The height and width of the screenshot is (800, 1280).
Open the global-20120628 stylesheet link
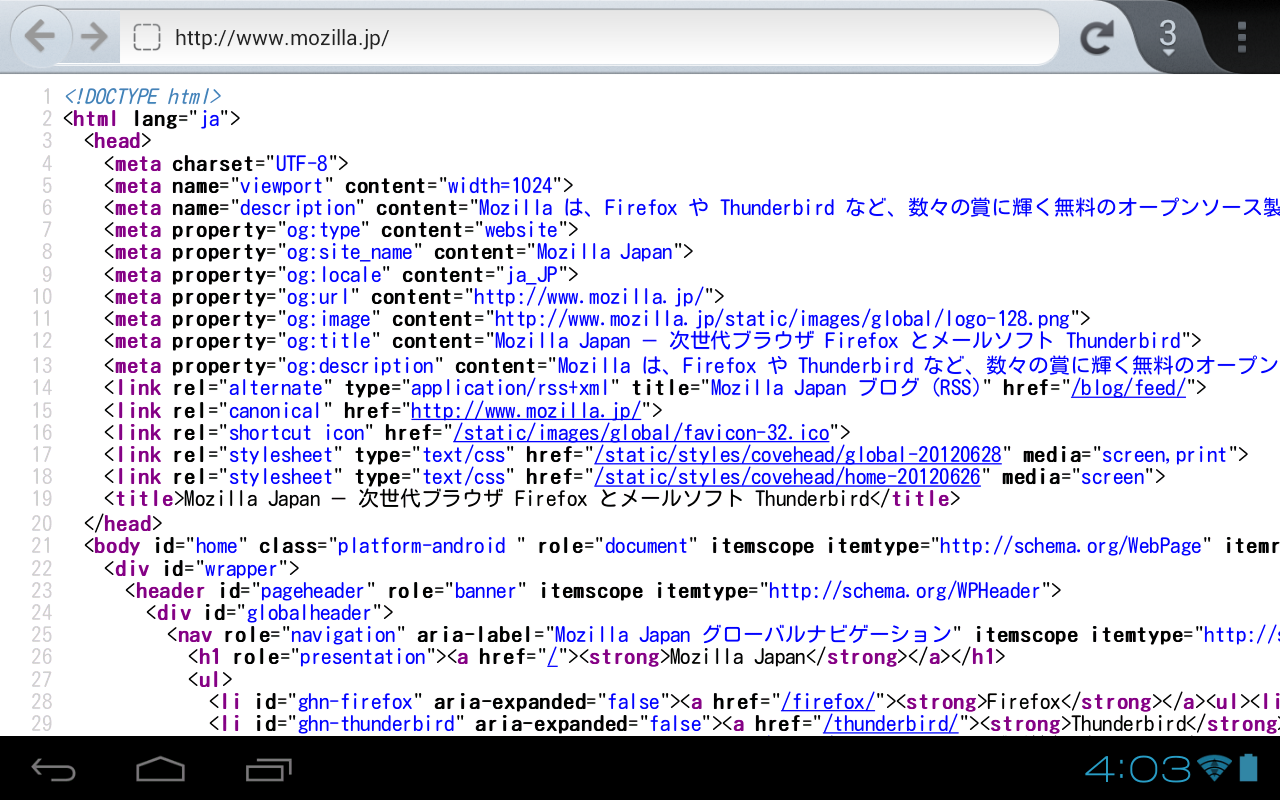(x=798, y=455)
